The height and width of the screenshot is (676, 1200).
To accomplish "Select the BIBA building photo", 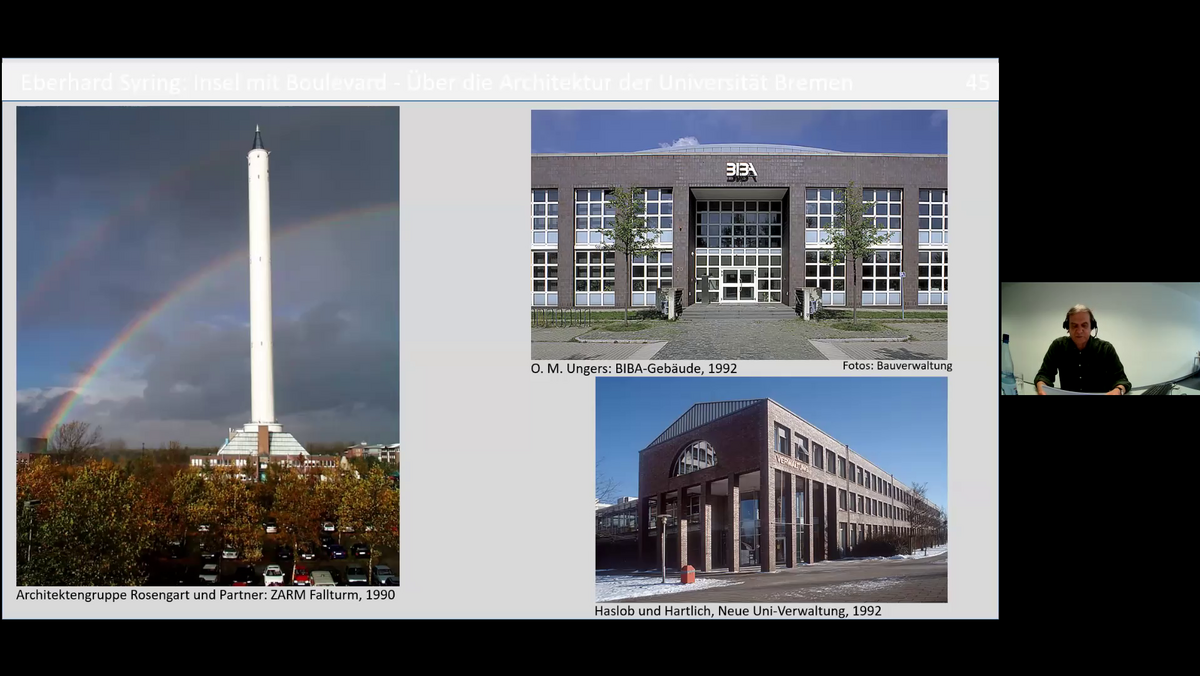I will click(x=738, y=234).
